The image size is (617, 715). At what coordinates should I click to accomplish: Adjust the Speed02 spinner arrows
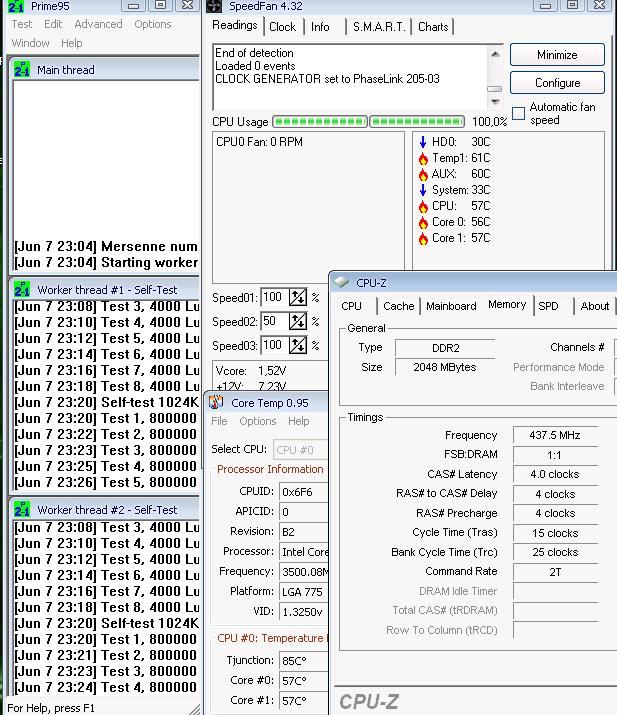[298, 321]
